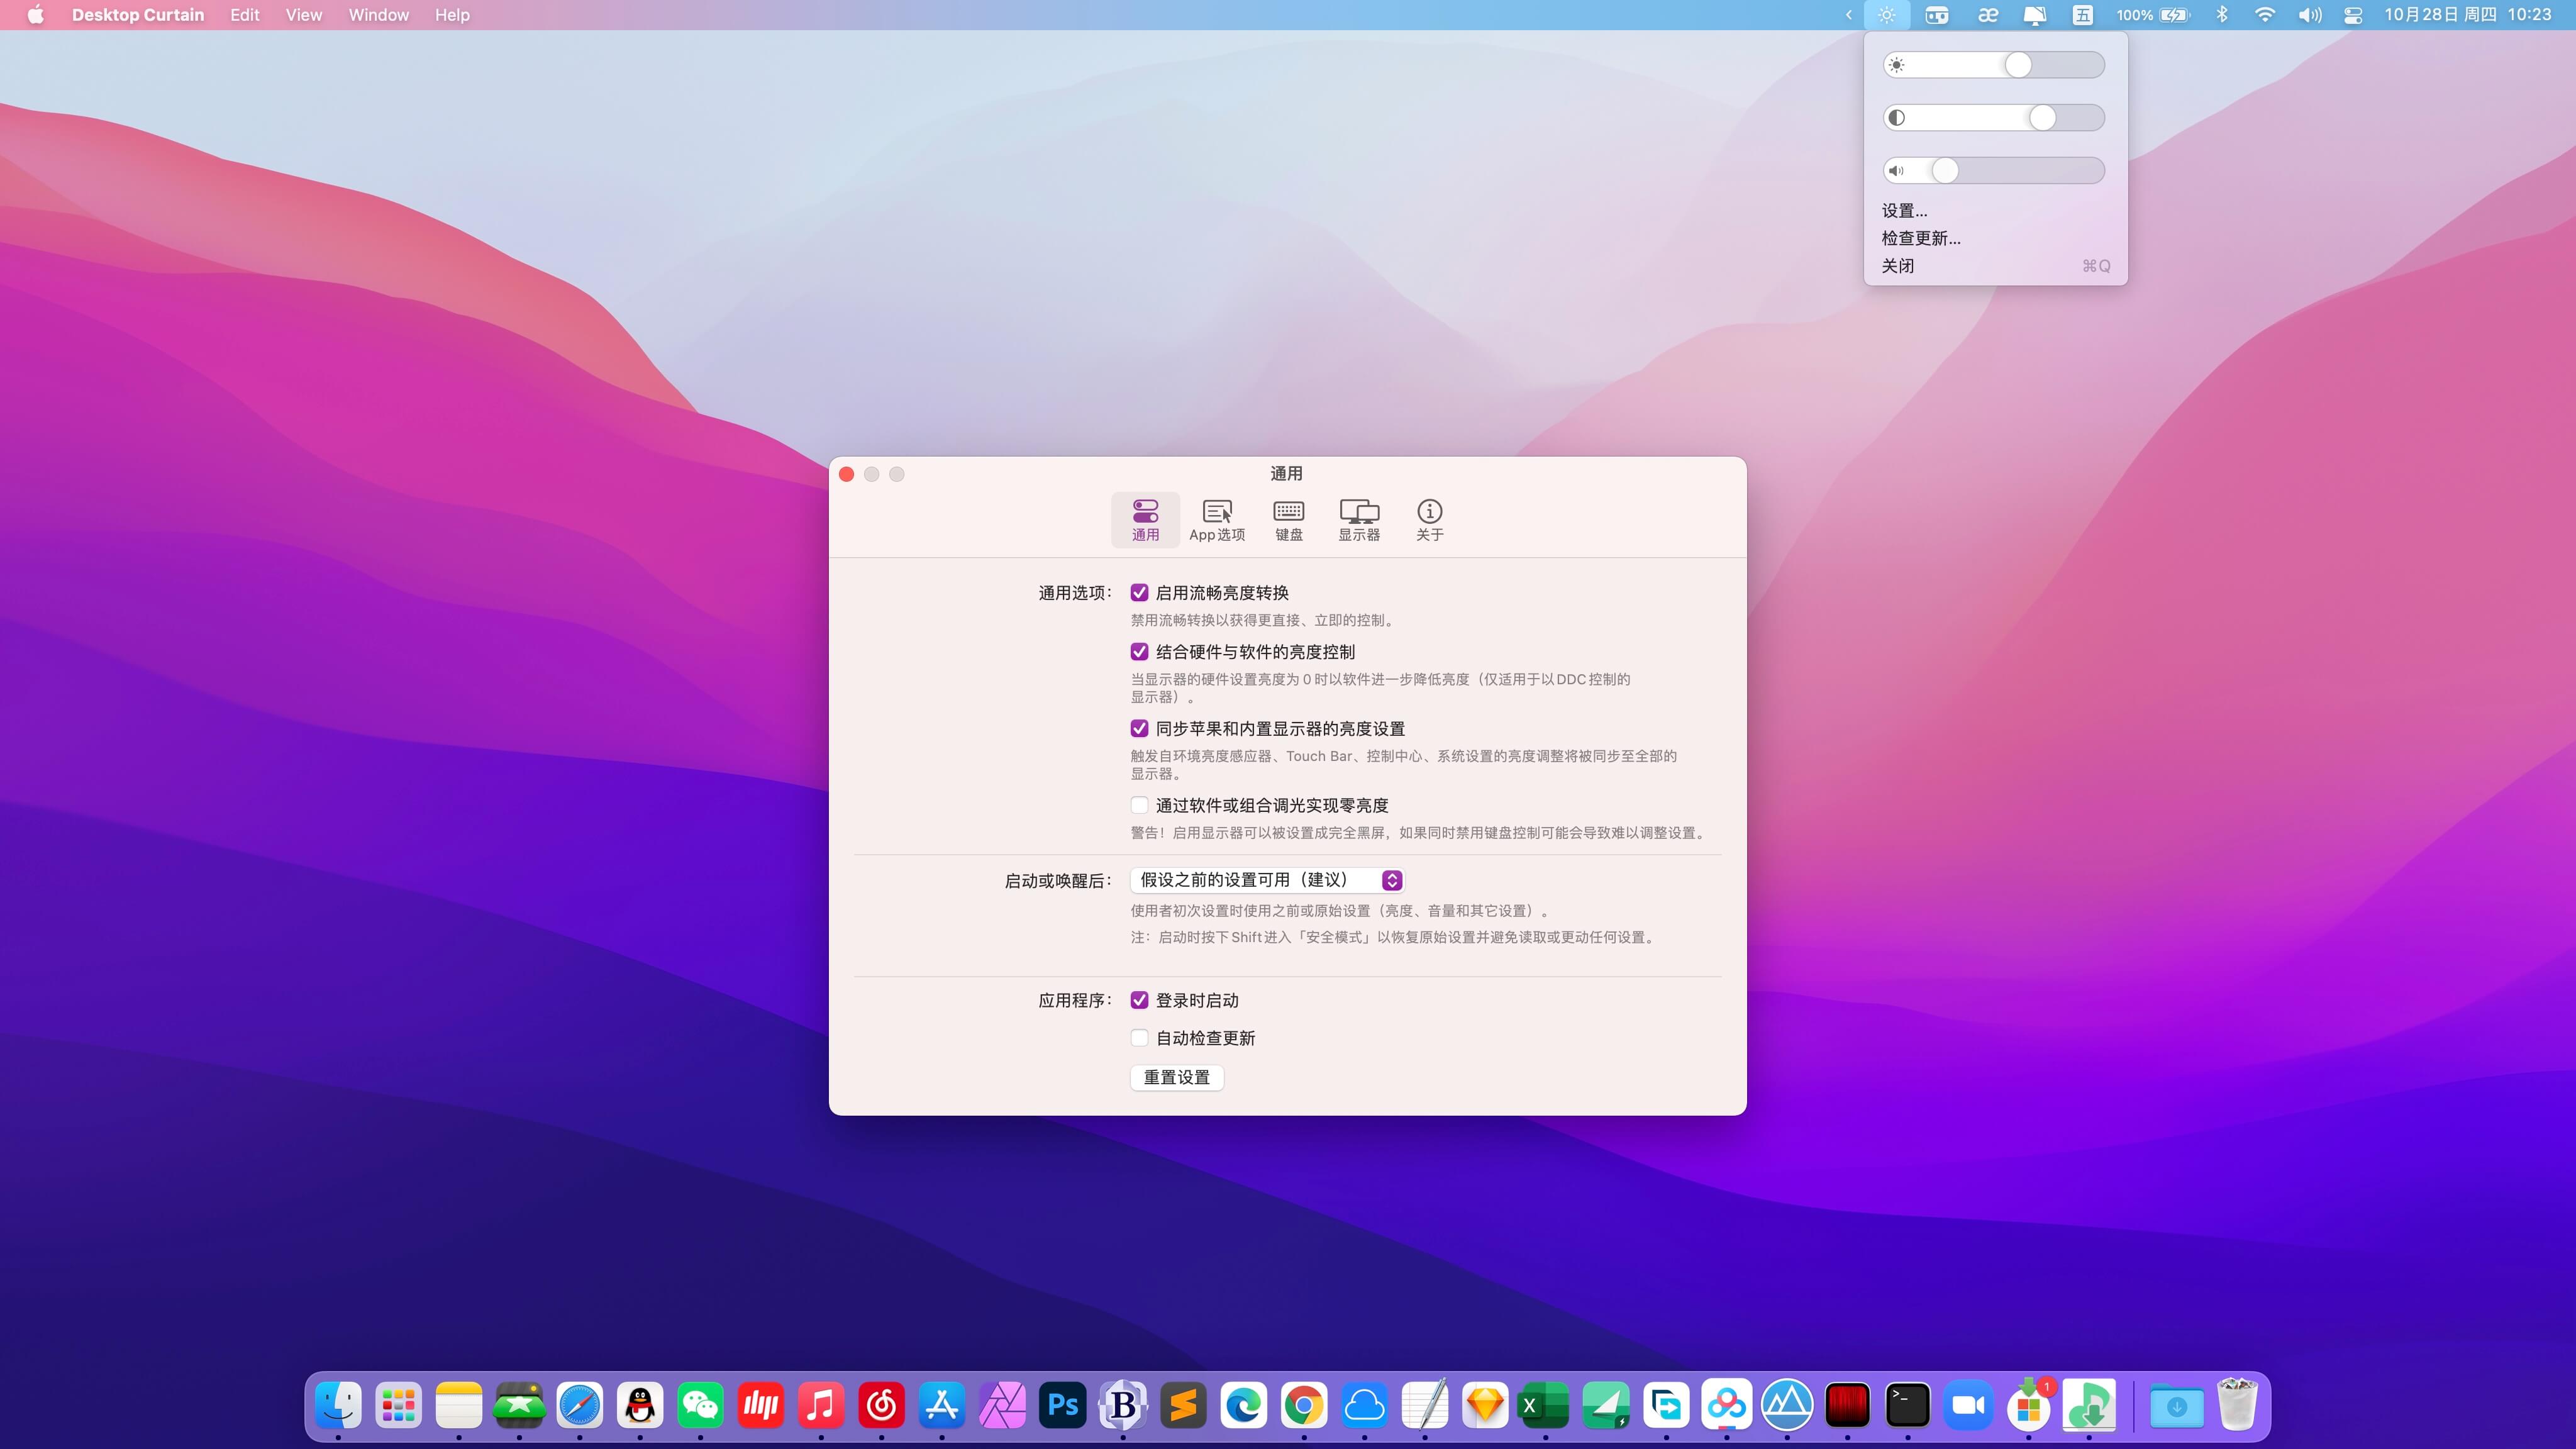Select the 通用 toggles icon
The height and width of the screenshot is (1449, 2576).
click(x=1145, y=519)
